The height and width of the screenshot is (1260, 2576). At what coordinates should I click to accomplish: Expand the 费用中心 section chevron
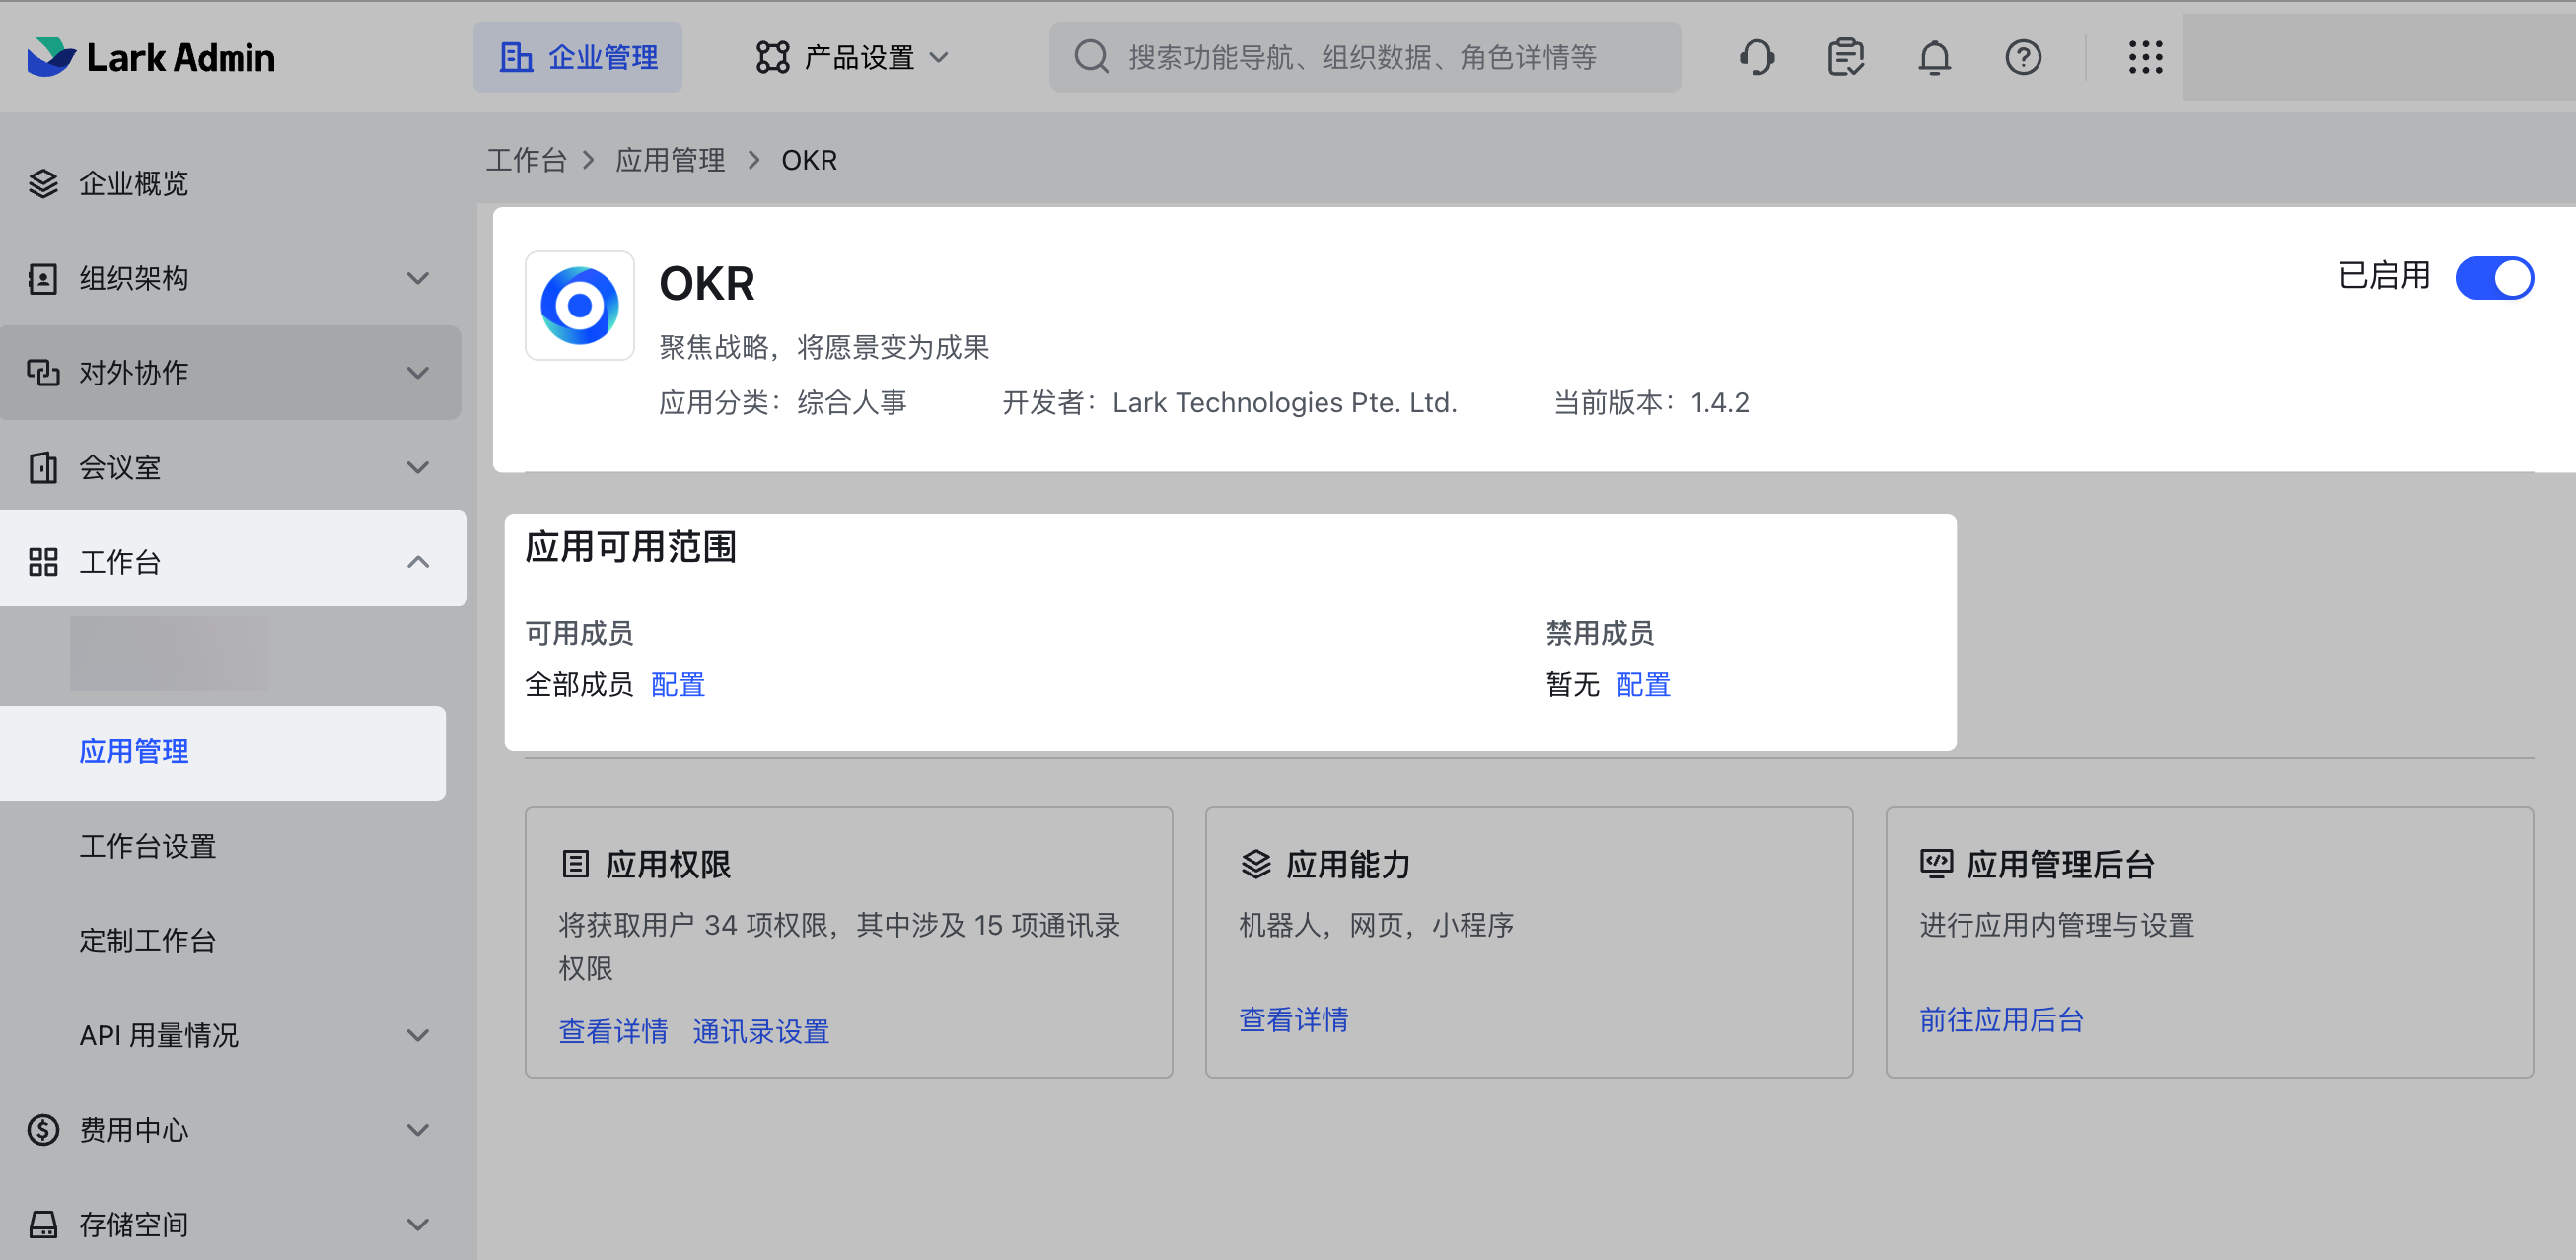point(418,1130)
